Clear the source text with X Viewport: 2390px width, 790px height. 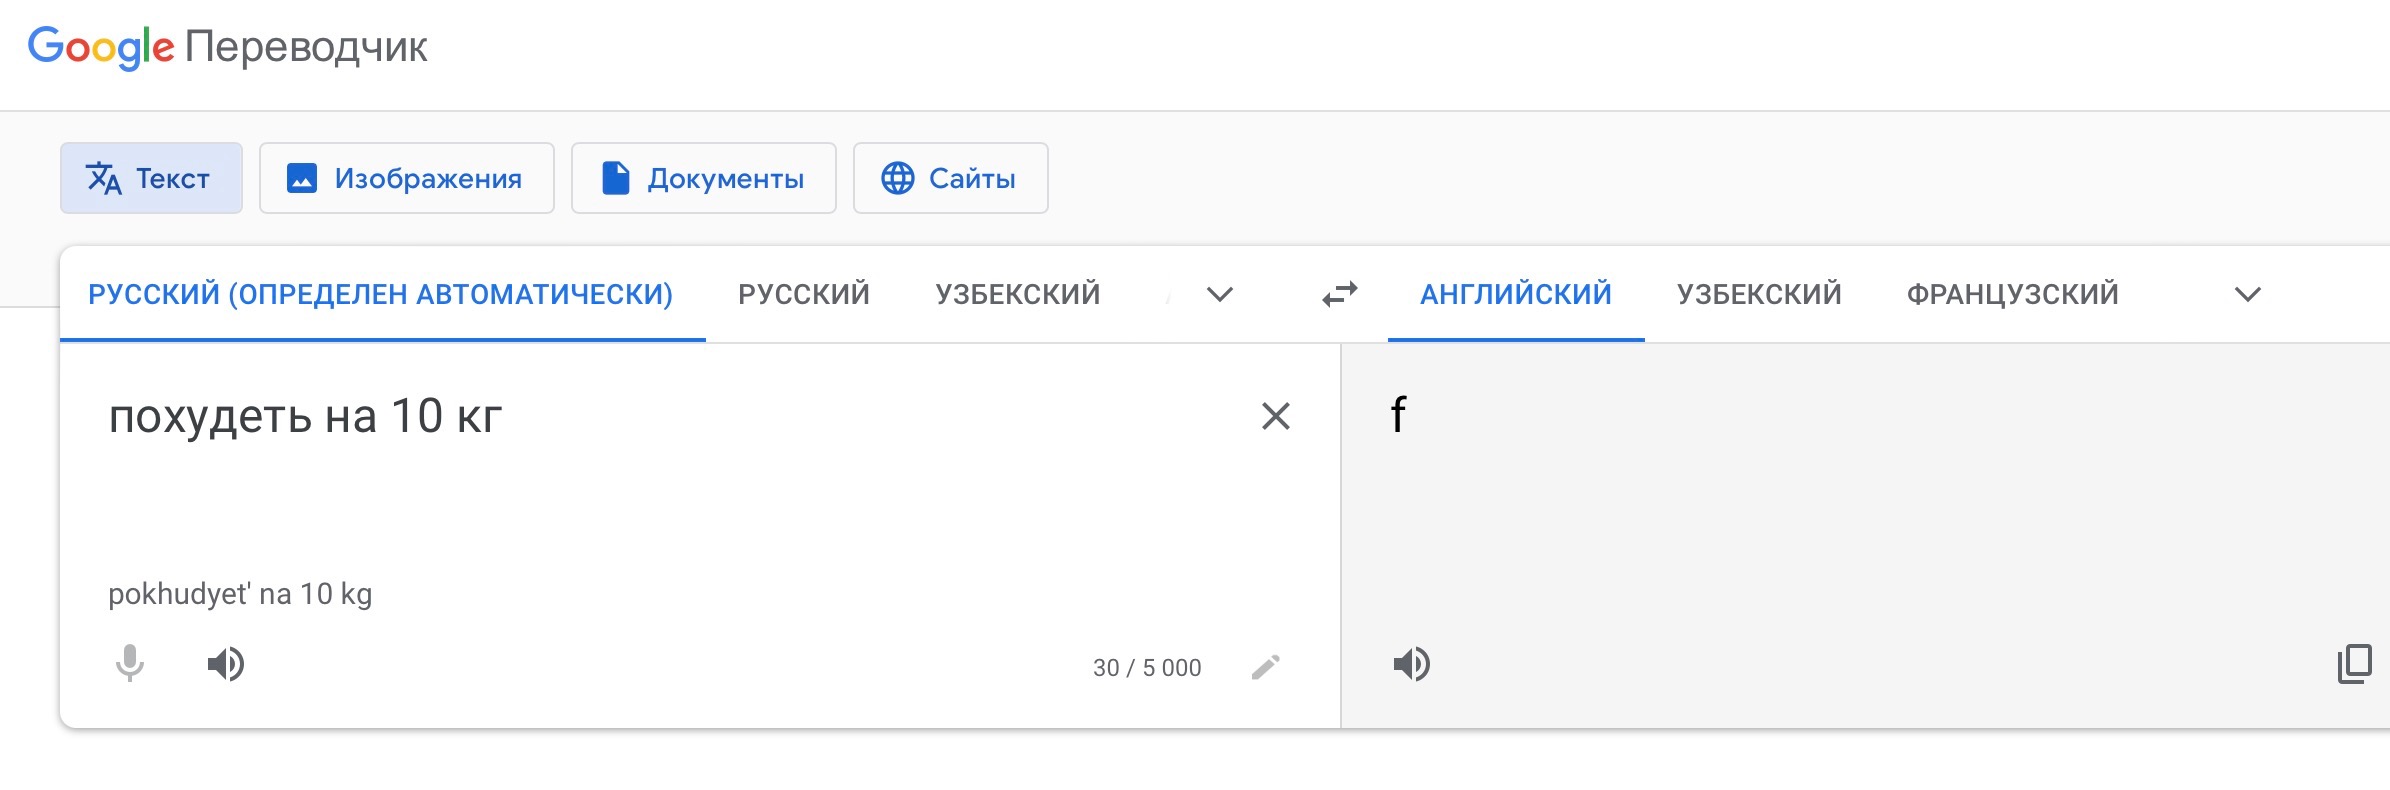pyautogui.click(x=1275, y=416)
